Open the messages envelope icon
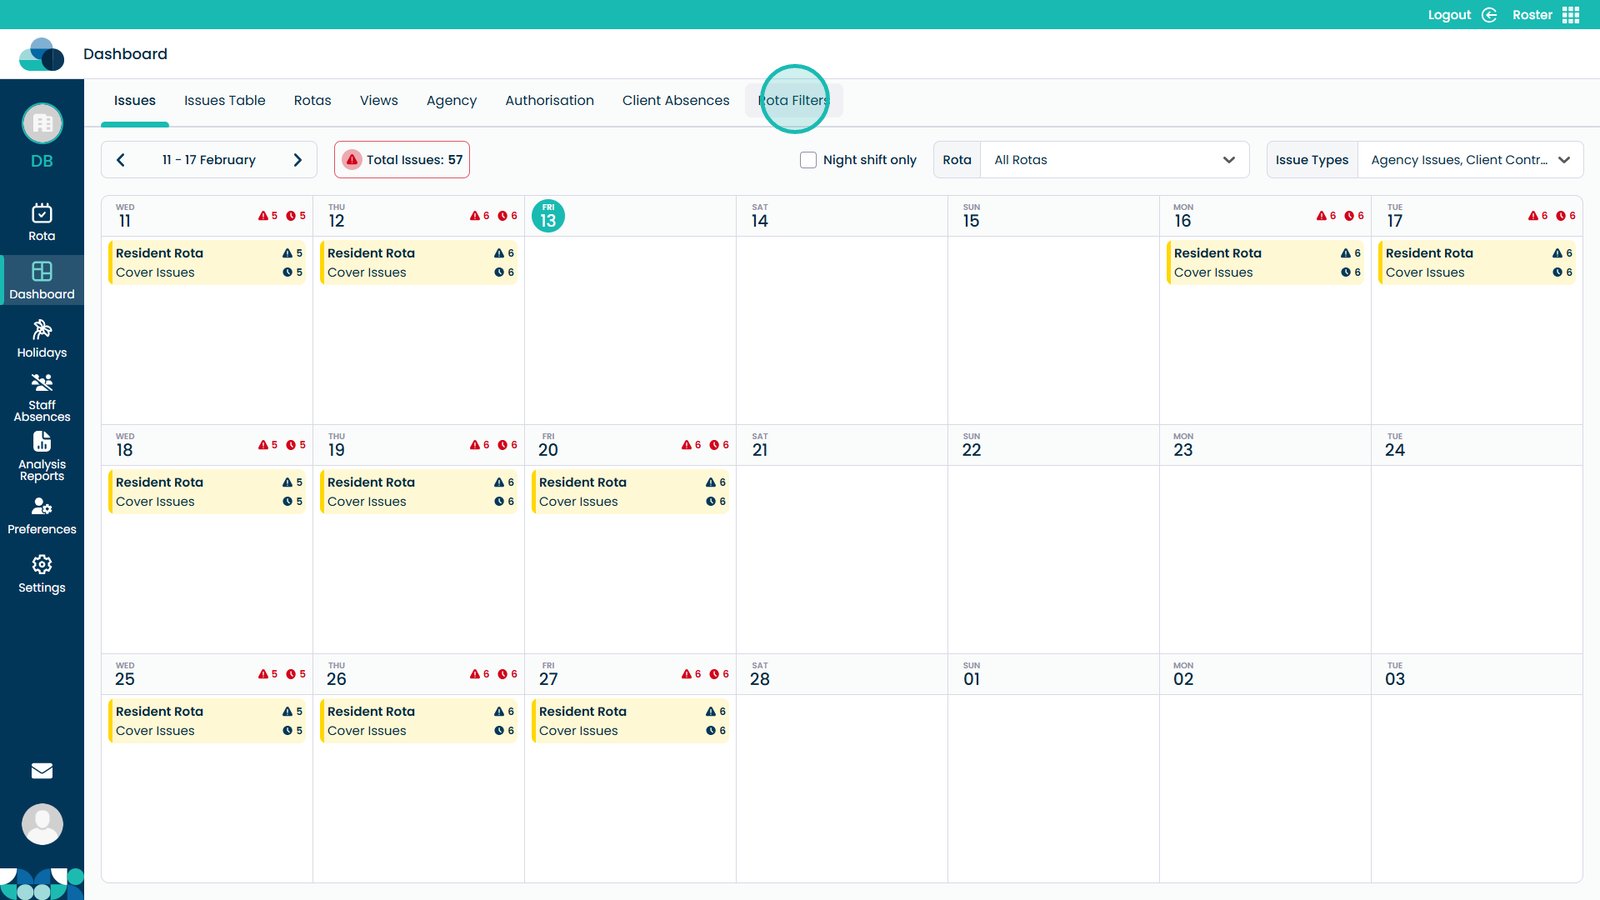This screenshot has height=900, width=1600. 42,771
